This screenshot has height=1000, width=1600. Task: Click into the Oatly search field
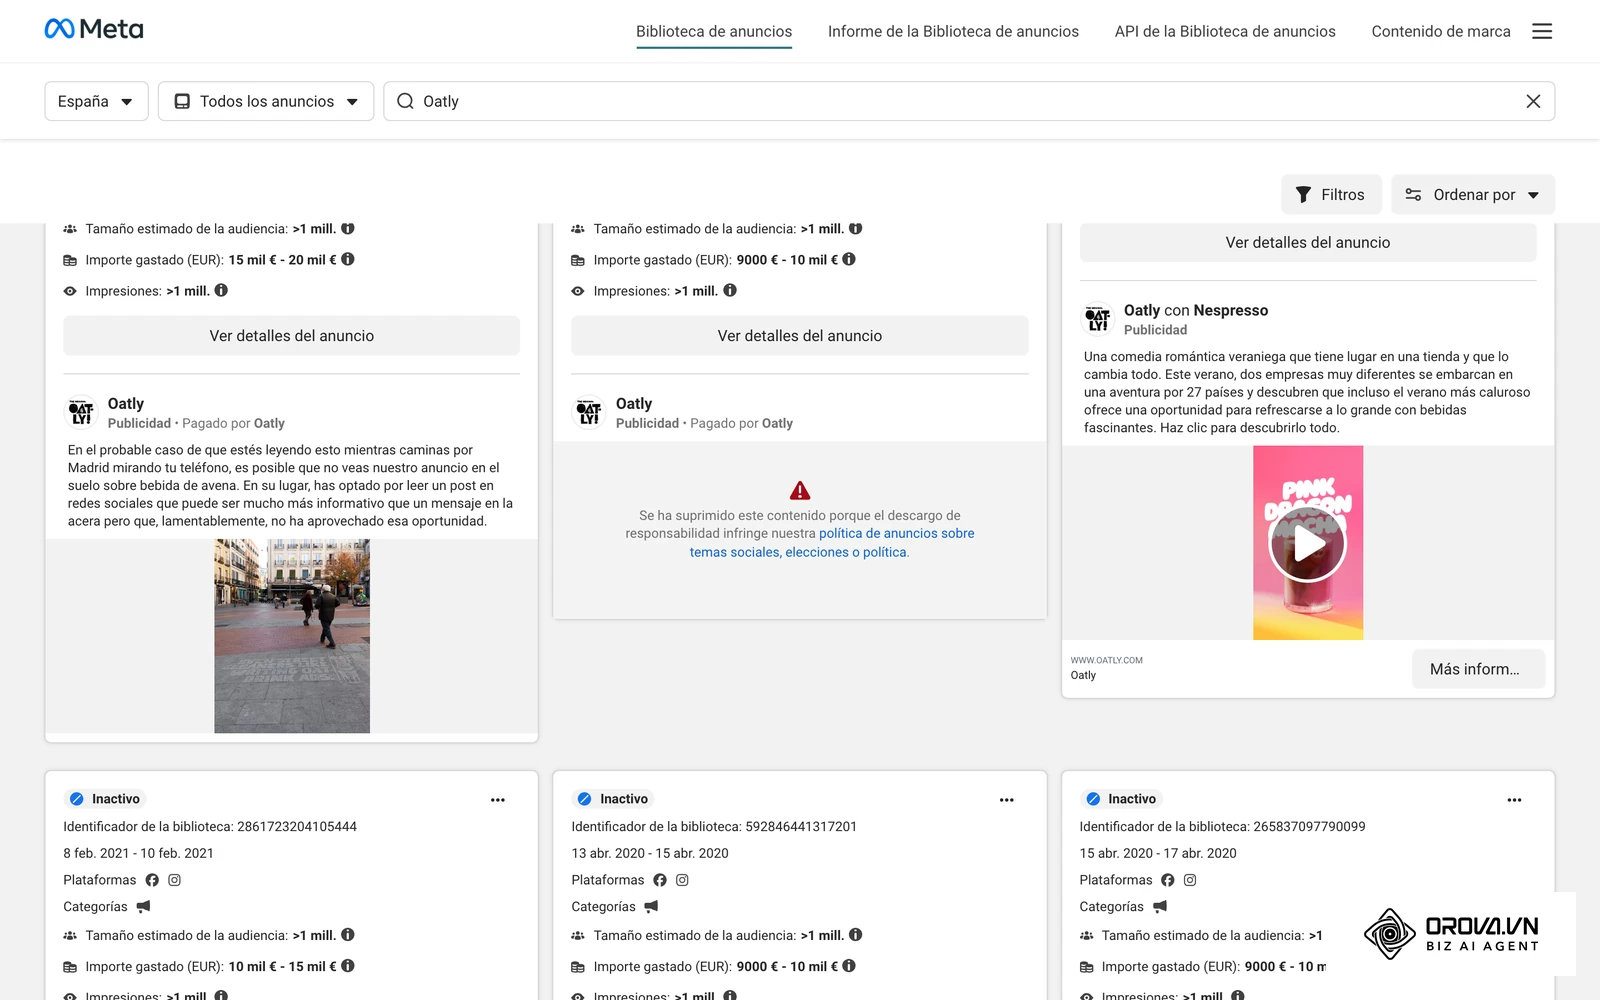[968, 101]
